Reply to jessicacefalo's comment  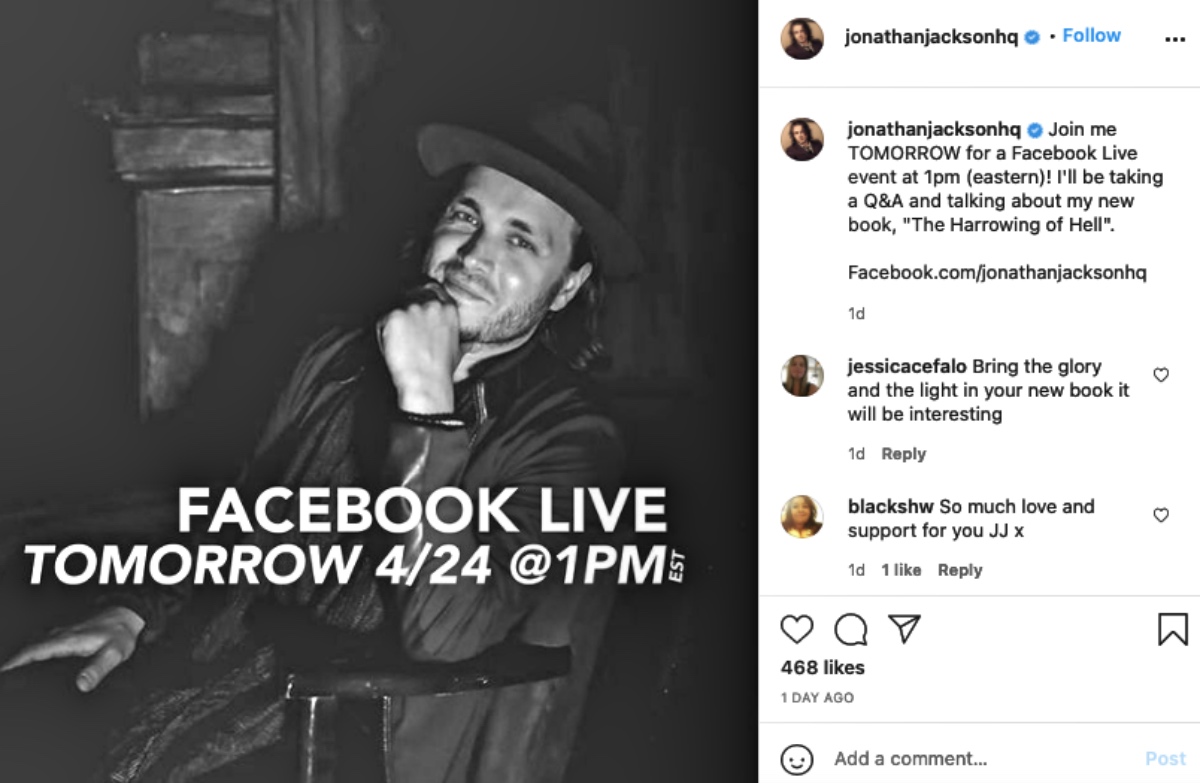[x=904, y=454]
